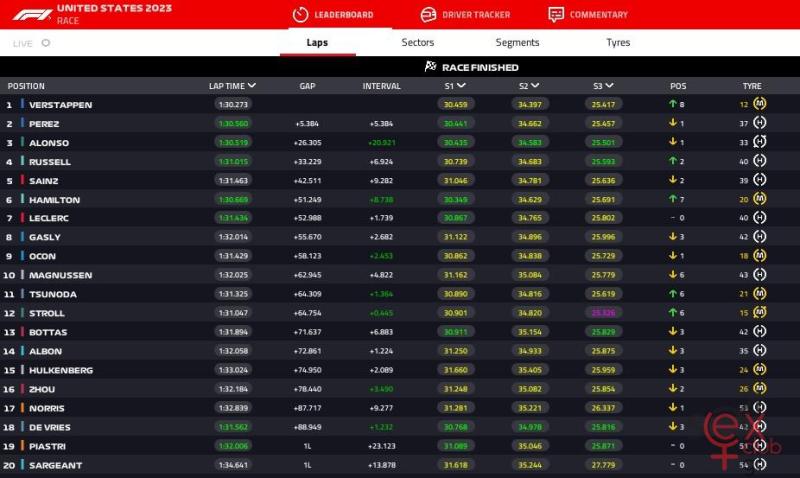Click Alonso's hard tyre icon
Image resolution: width=800 pixels, height=478 pixels.
[760, 142]
